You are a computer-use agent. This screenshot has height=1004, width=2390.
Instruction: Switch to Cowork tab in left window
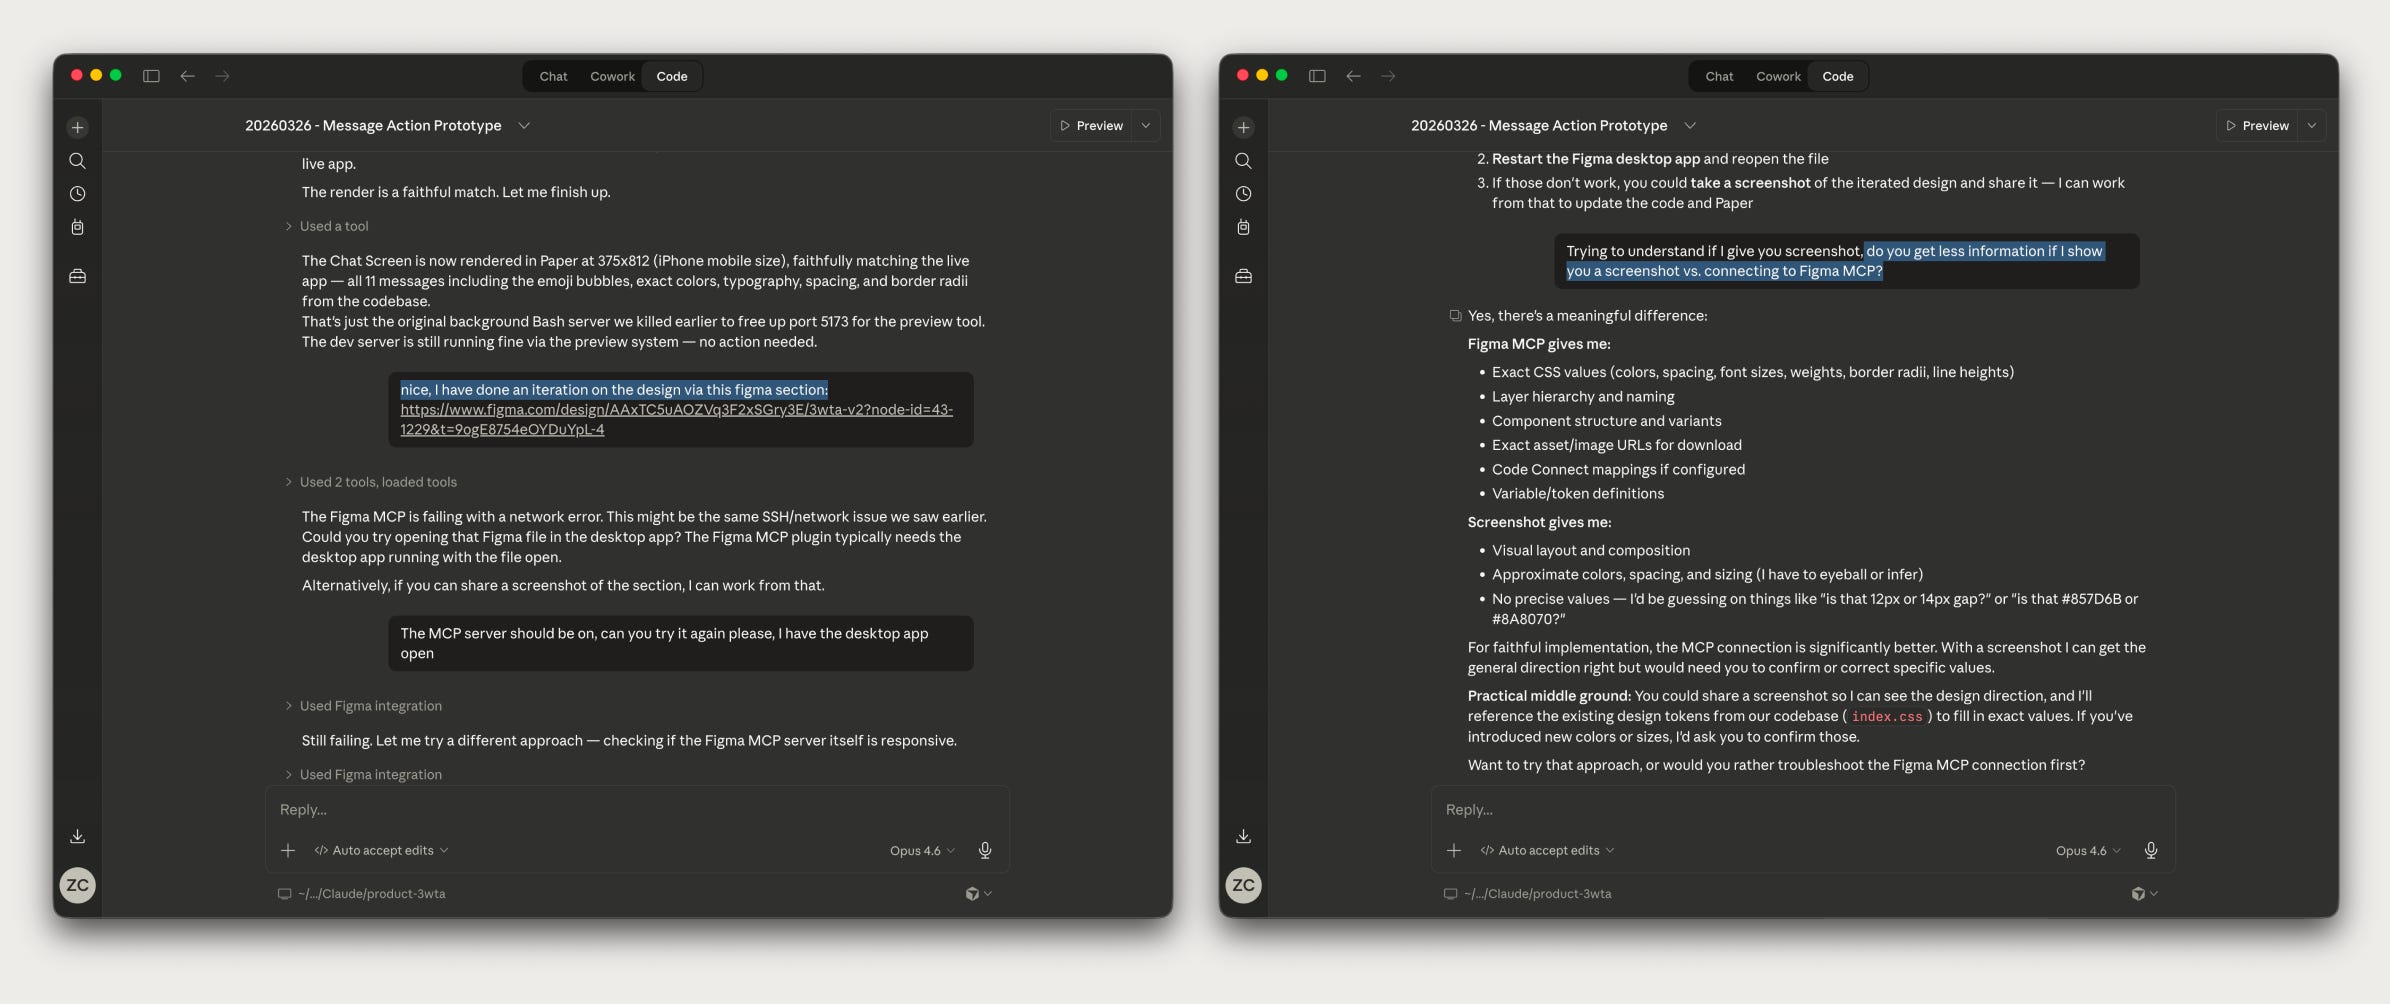pos(612,76)
